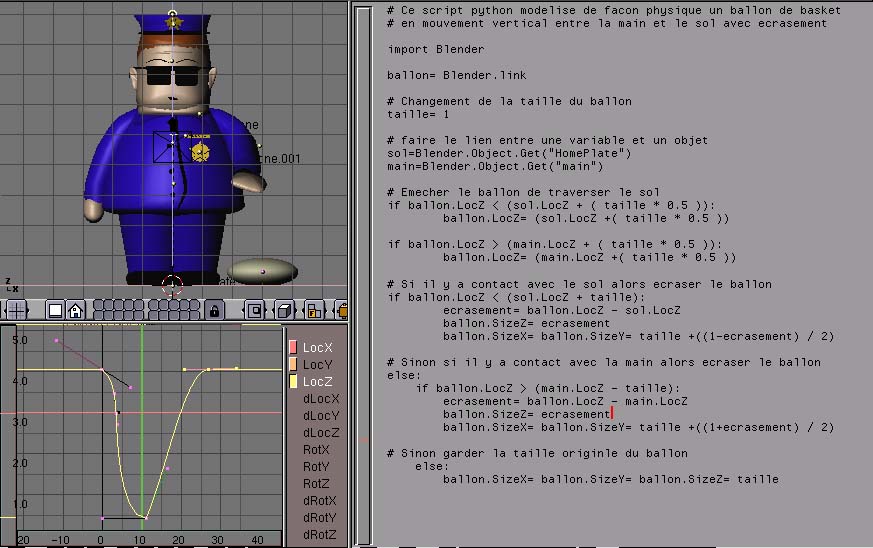
Task: Click the curve's lowest keyframe point
Action: point(143,517)
